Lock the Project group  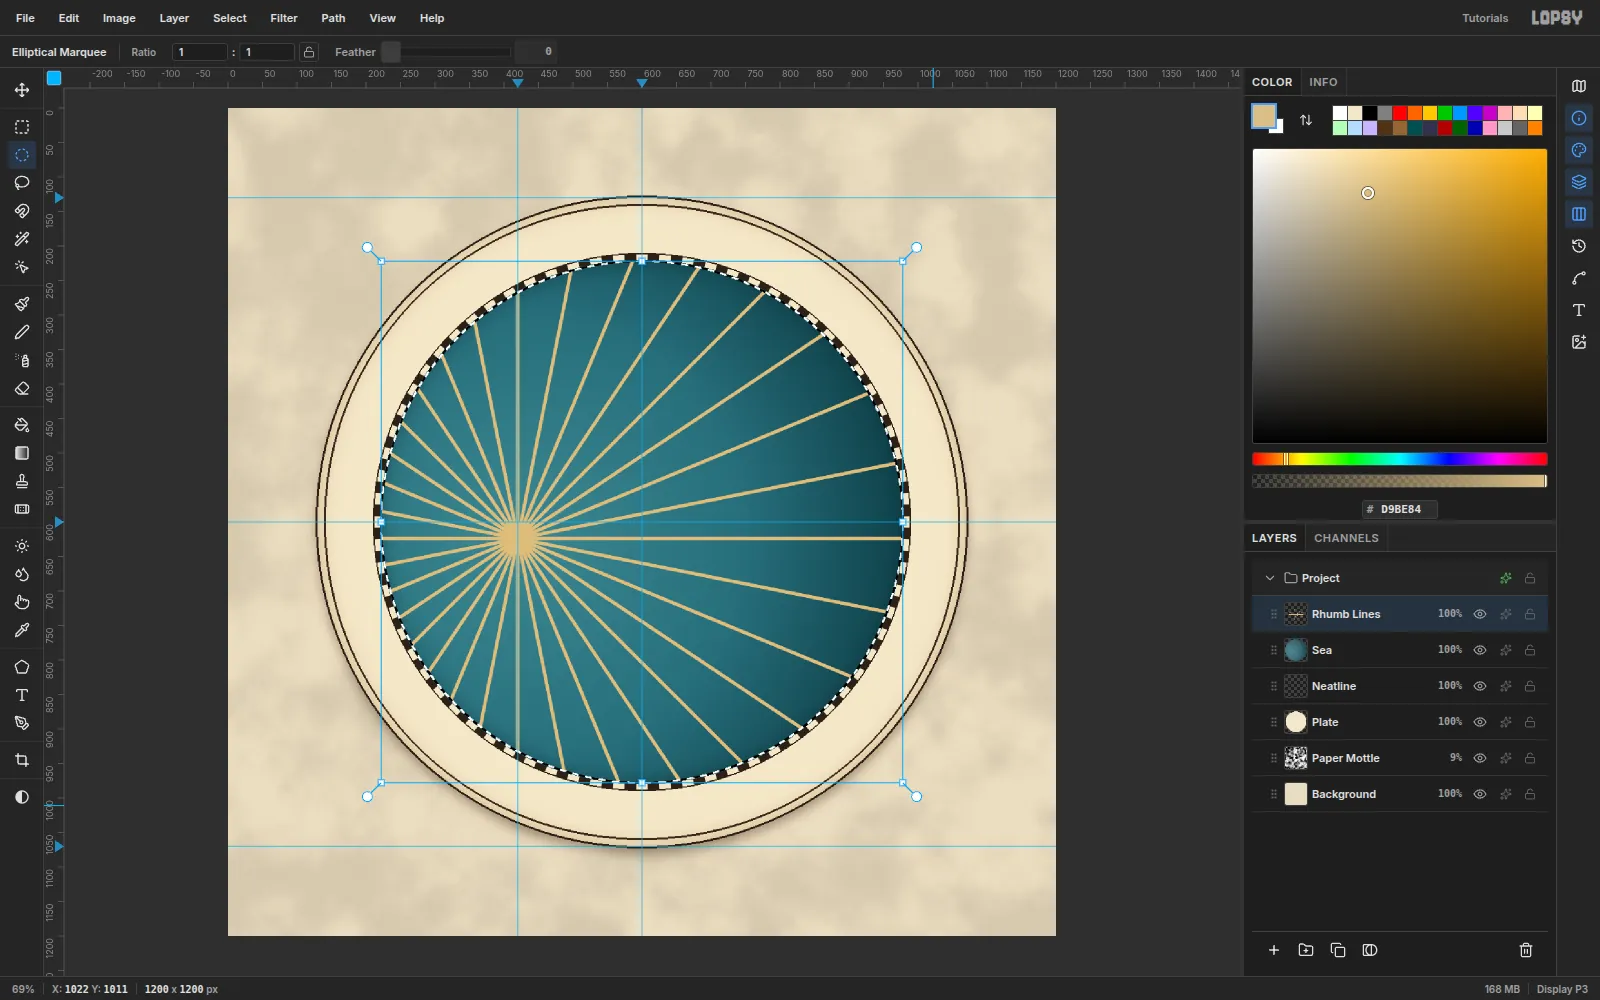click(1530, 578)
